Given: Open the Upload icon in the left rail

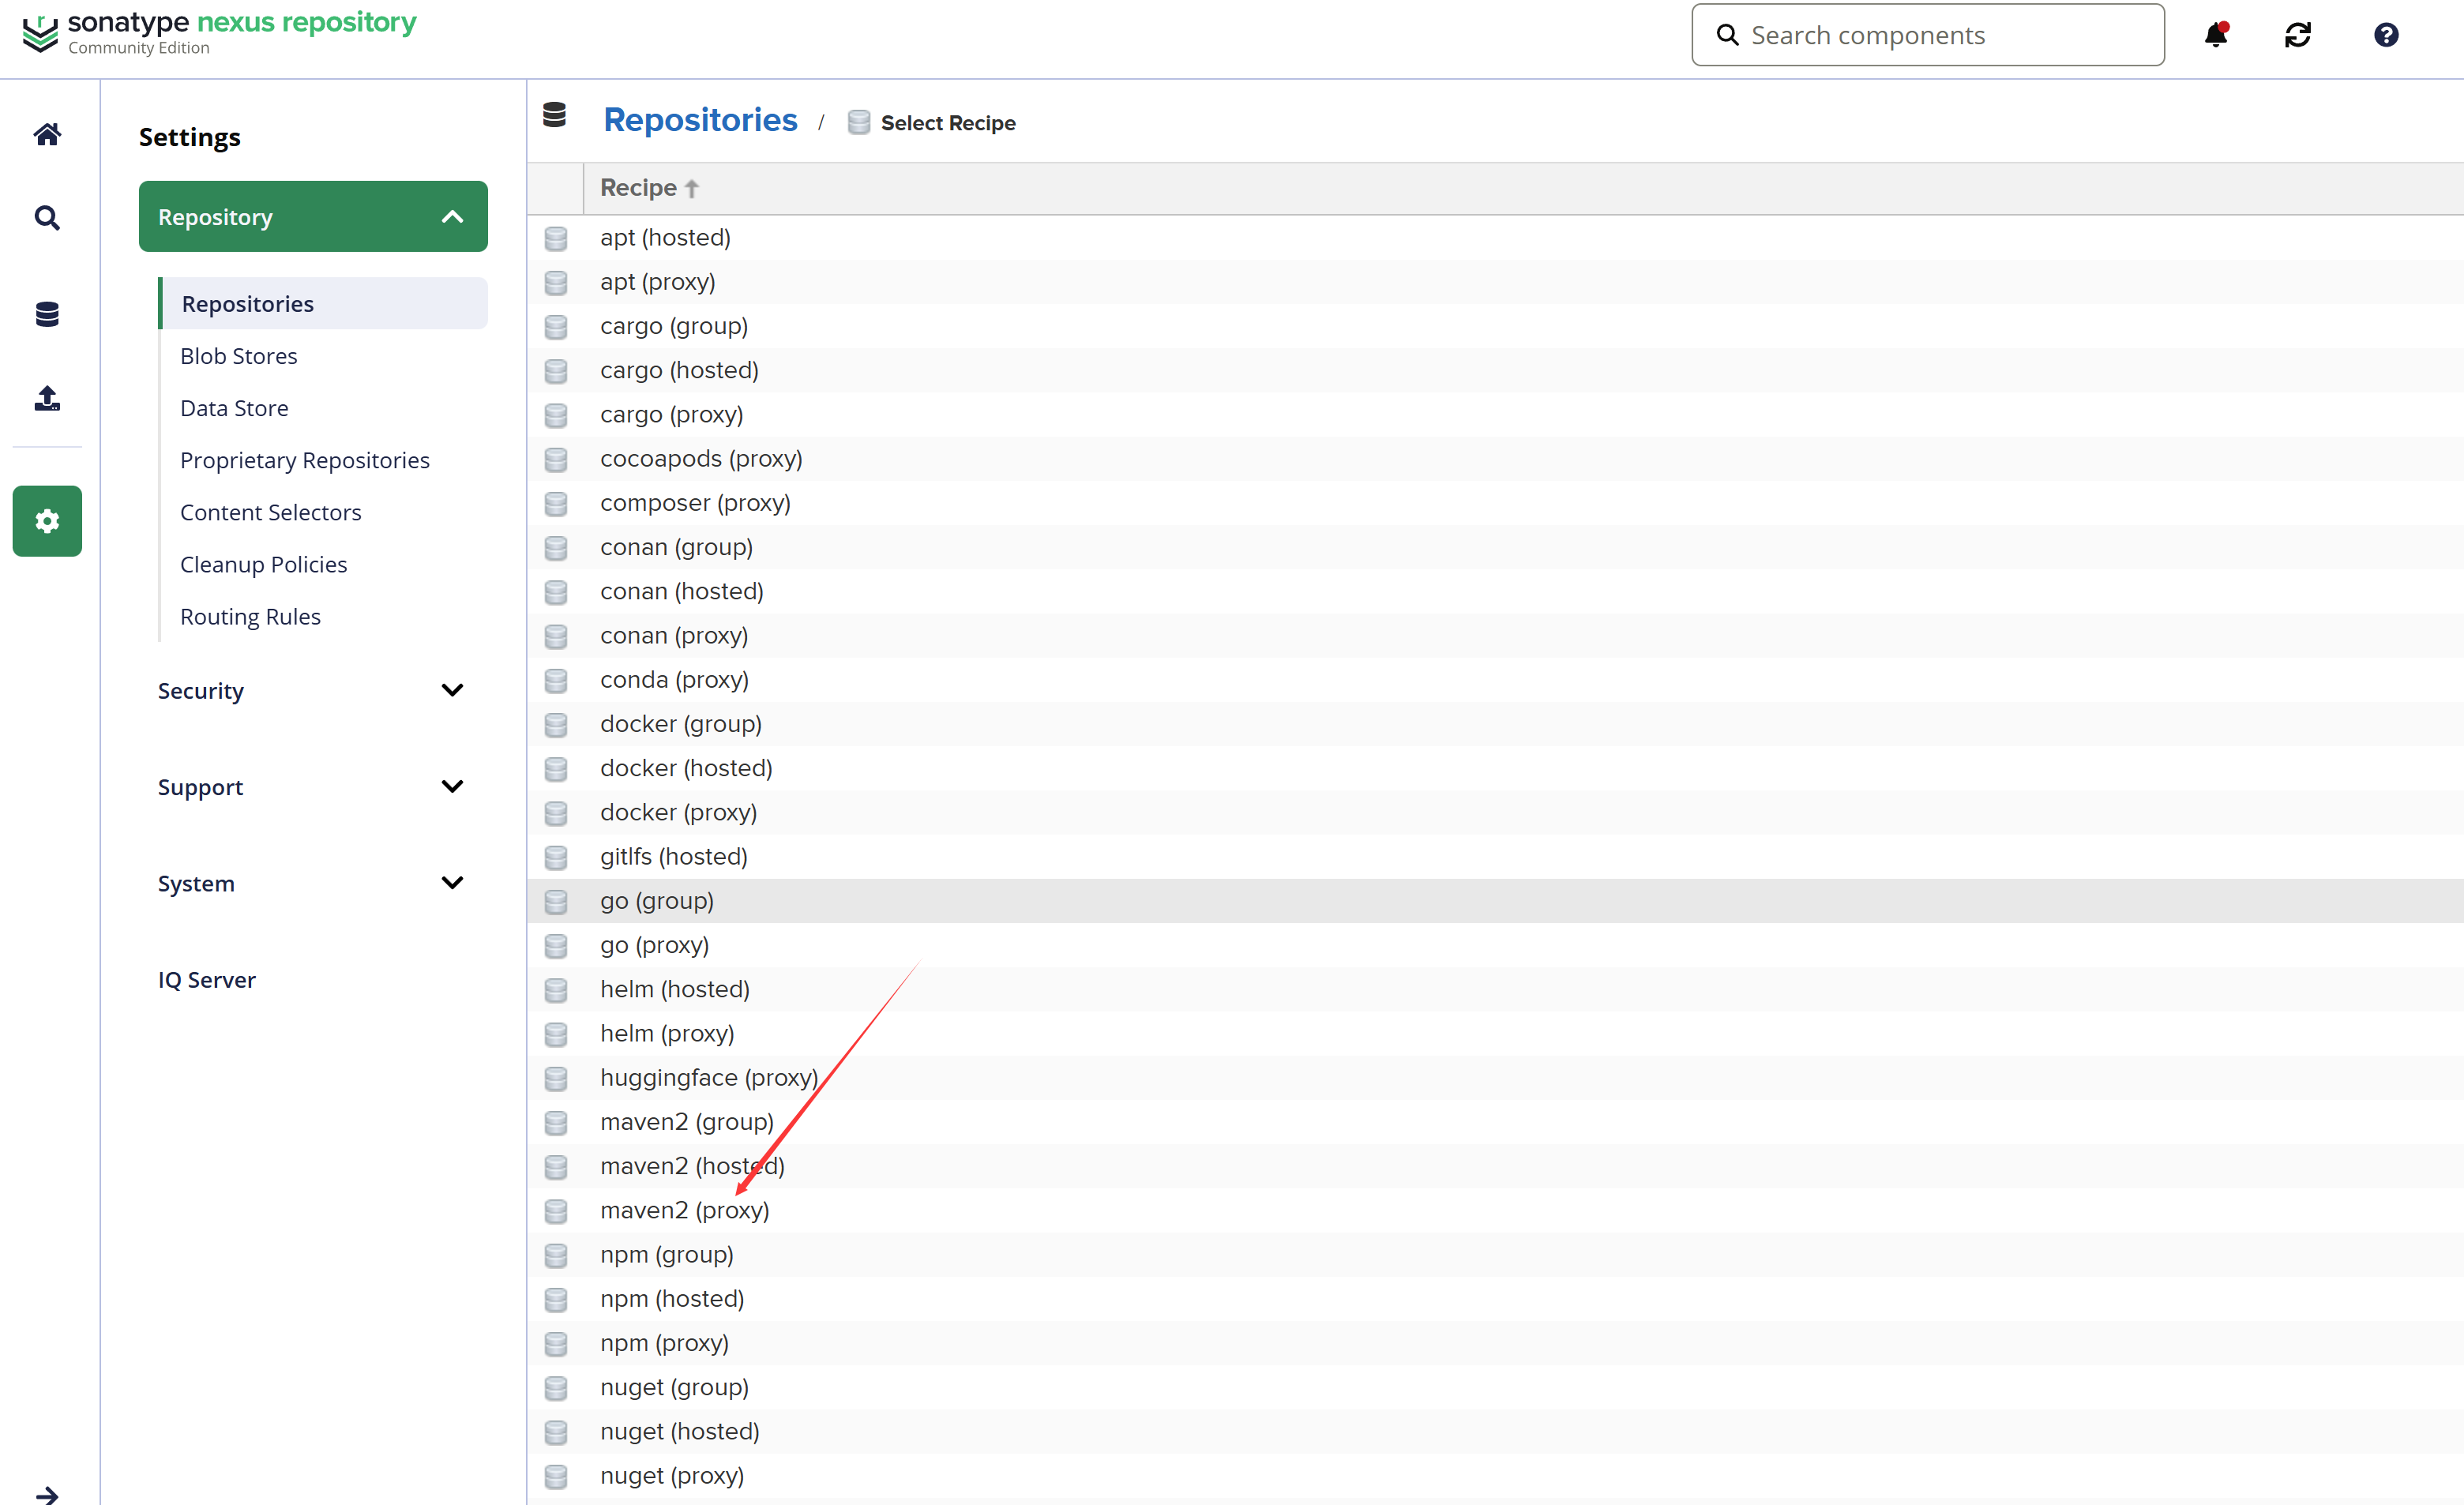Looking at the screenshot, I should 47,398.
